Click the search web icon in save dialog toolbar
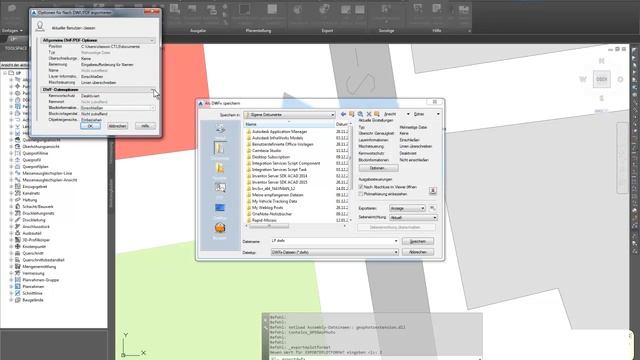 point(360,114)
